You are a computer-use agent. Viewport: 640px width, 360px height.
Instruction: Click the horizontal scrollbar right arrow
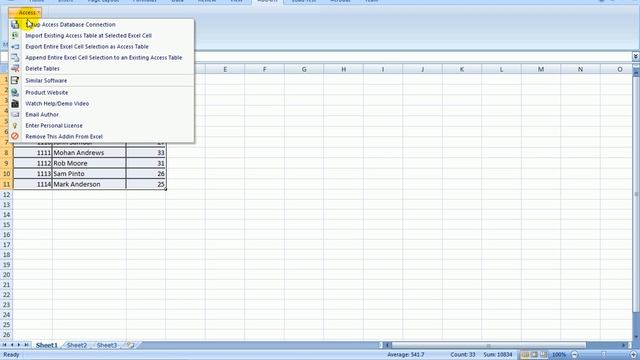point(624,345)
